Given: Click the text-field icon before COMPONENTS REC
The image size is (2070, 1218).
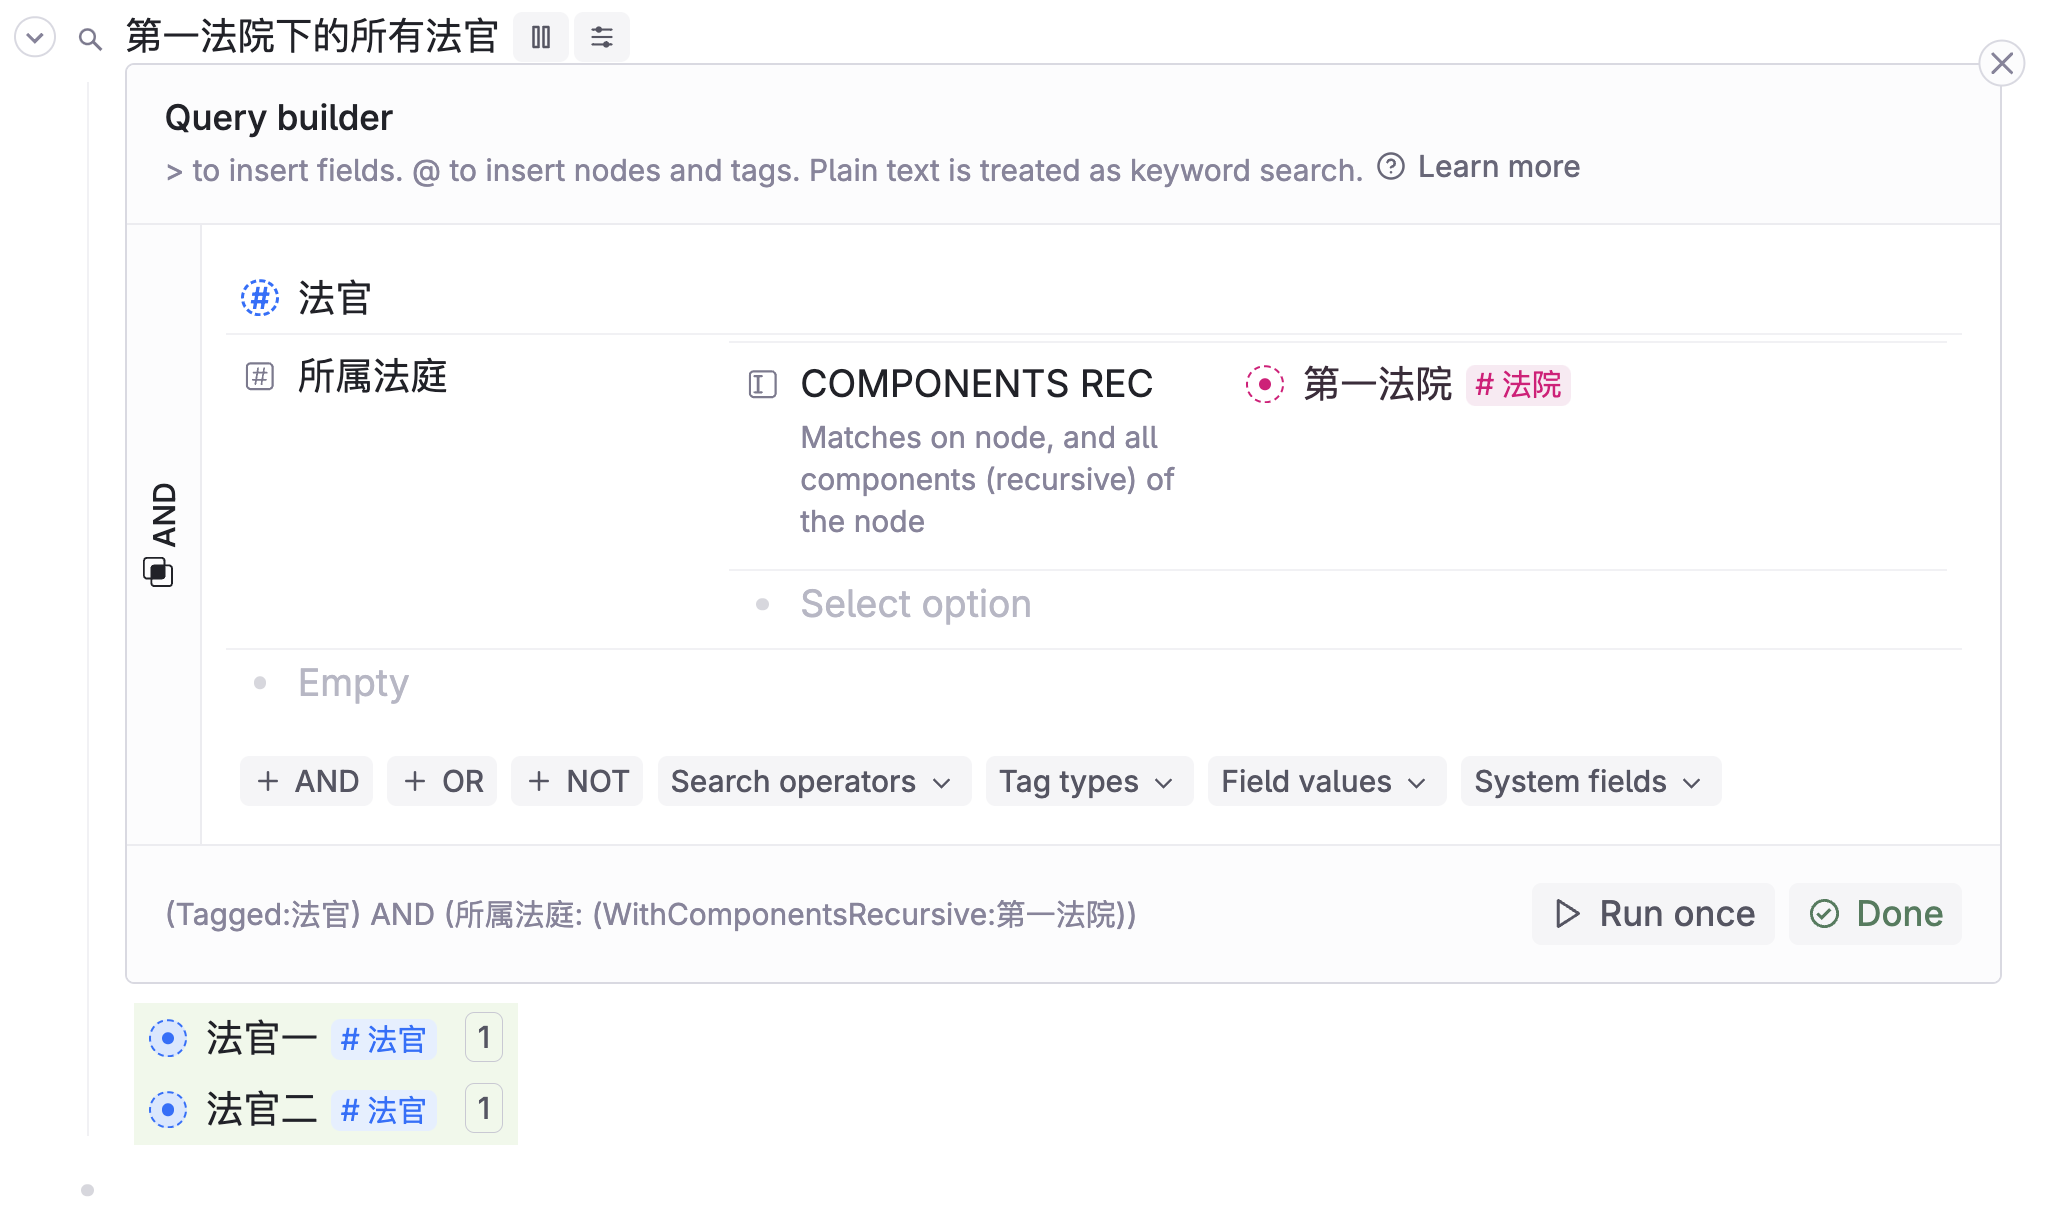Looking at the screenshot, I should coord(763,384).
